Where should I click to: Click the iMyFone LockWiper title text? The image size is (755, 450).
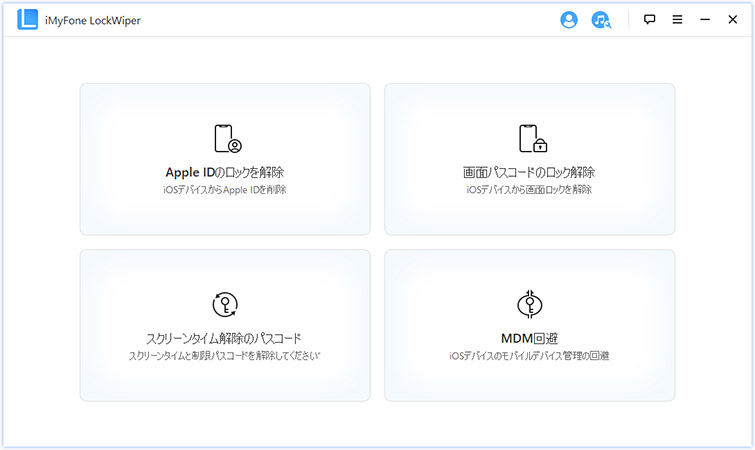pos(93,21)
